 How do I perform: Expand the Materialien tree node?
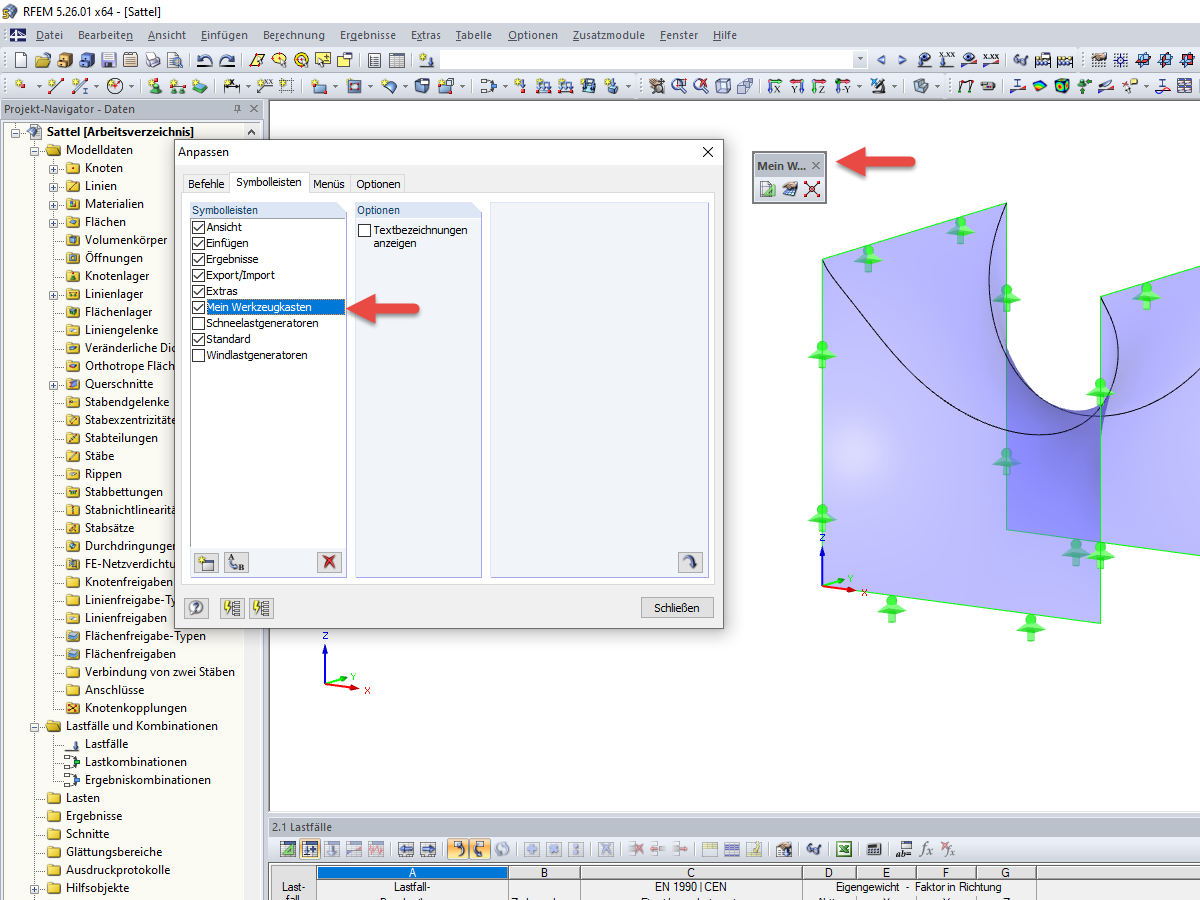53,204
